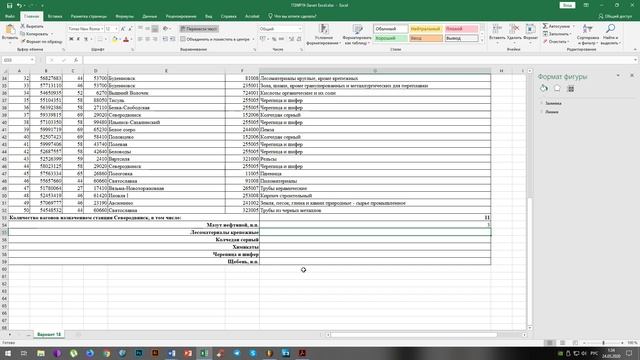Apply Bad (Плохой) cell style
Viewport: 640px width, 360px height.
461,29
